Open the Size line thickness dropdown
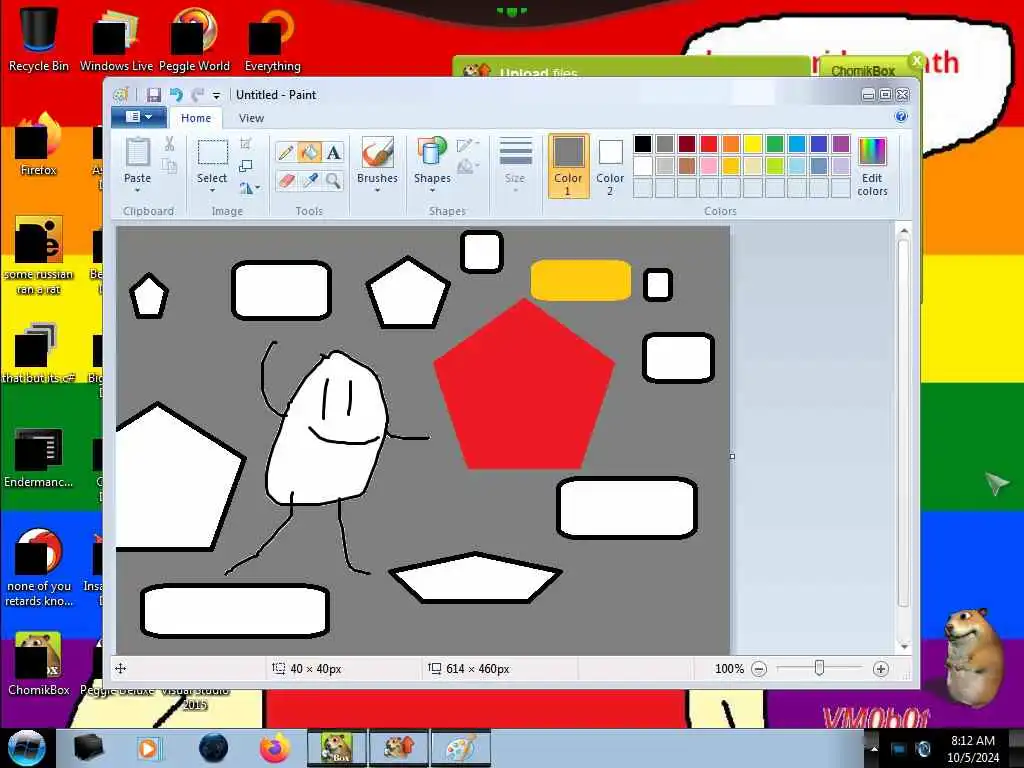This screenshot has width=1024, height=768. (515, 165)
